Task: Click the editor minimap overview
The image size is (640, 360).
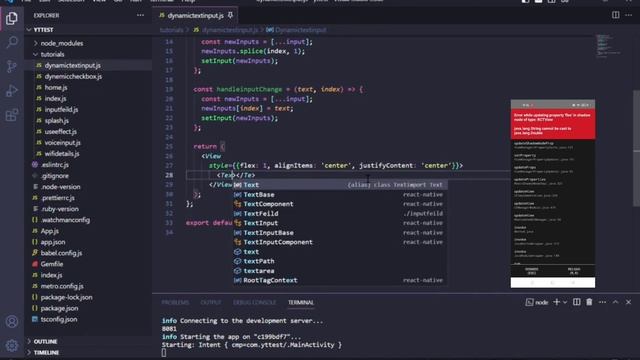Action: [608, 46]
